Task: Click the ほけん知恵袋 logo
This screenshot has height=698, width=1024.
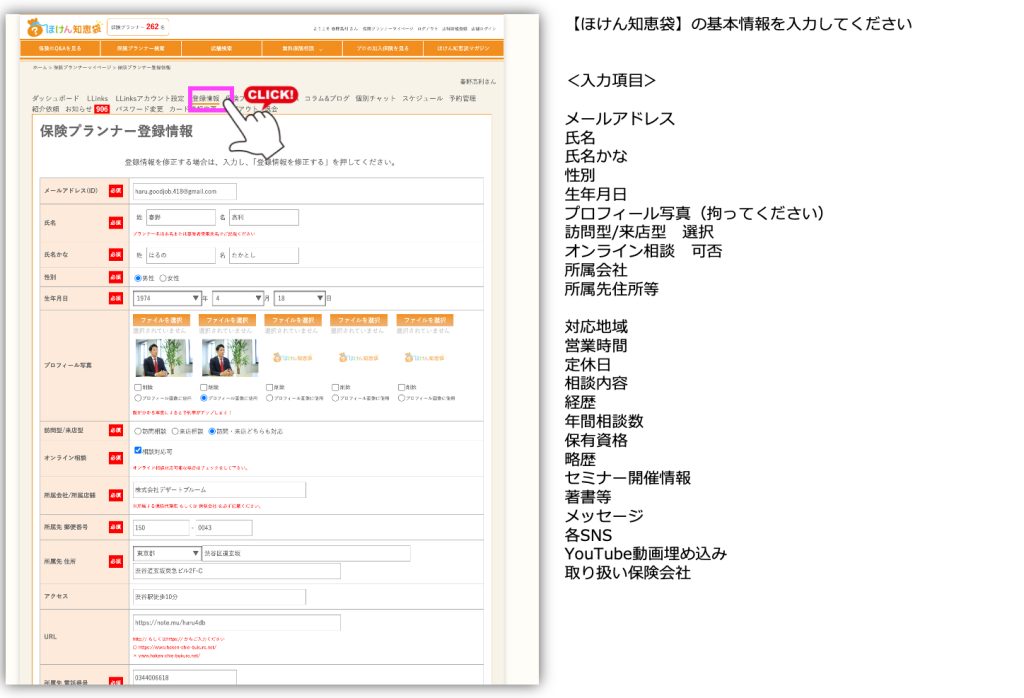Action: point(64,28)
